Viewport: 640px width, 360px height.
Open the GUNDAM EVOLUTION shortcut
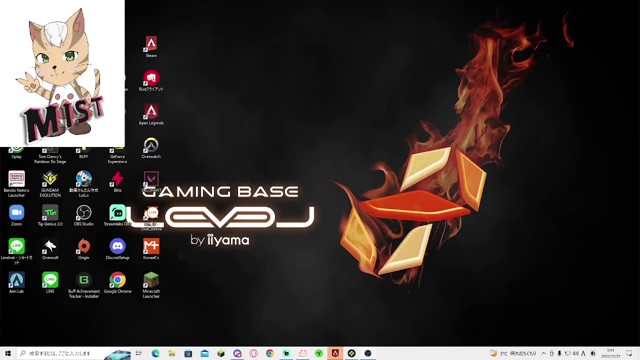pyautogui.click(x=50, y=184)
